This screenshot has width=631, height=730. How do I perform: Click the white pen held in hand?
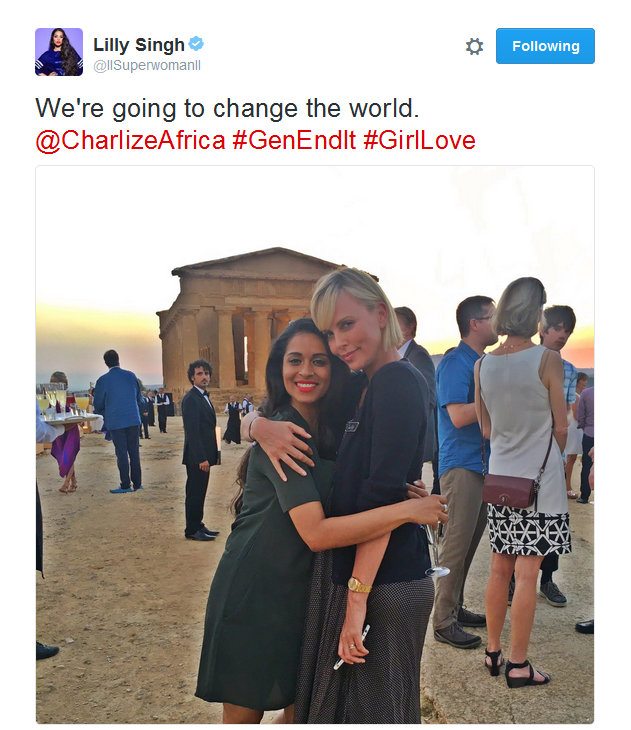click(x=351, y=648)
